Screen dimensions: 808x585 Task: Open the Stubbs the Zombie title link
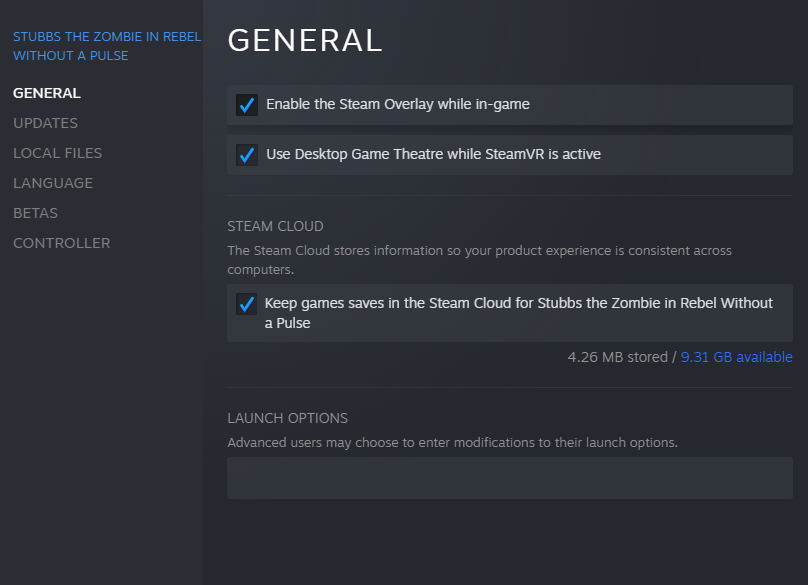[x=106, y=46]
